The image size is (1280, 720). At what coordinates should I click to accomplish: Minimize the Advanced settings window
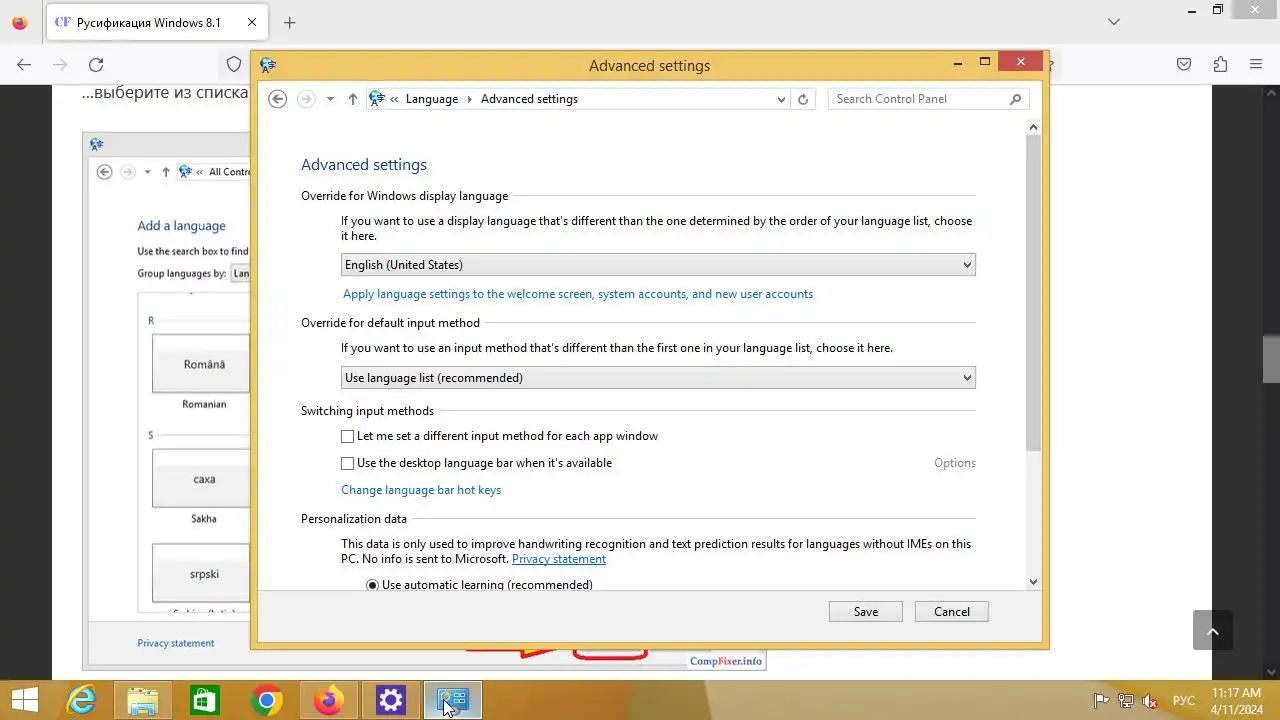959,62
